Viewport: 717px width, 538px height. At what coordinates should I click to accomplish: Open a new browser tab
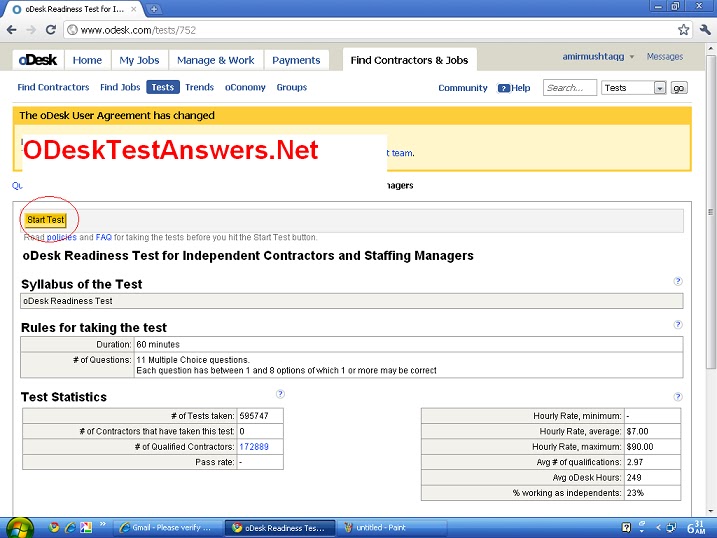tap(154, 9)
